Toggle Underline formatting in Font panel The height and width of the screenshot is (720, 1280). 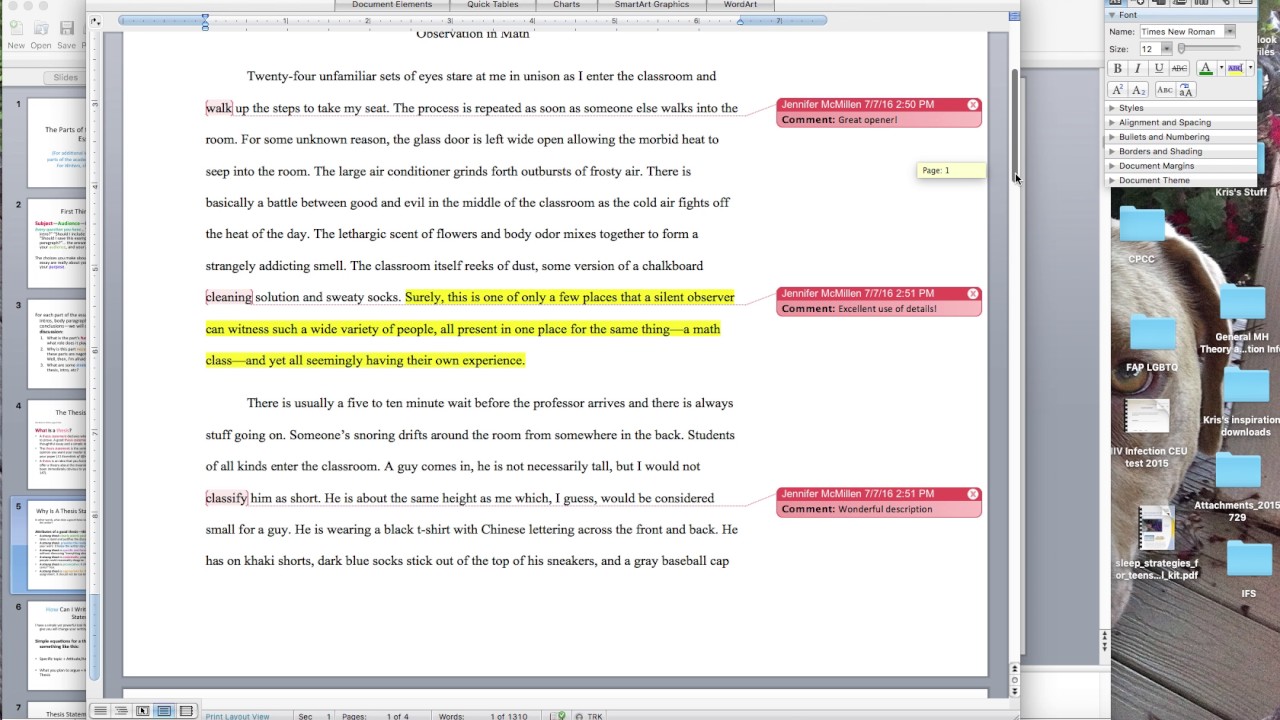point(1158,68)
